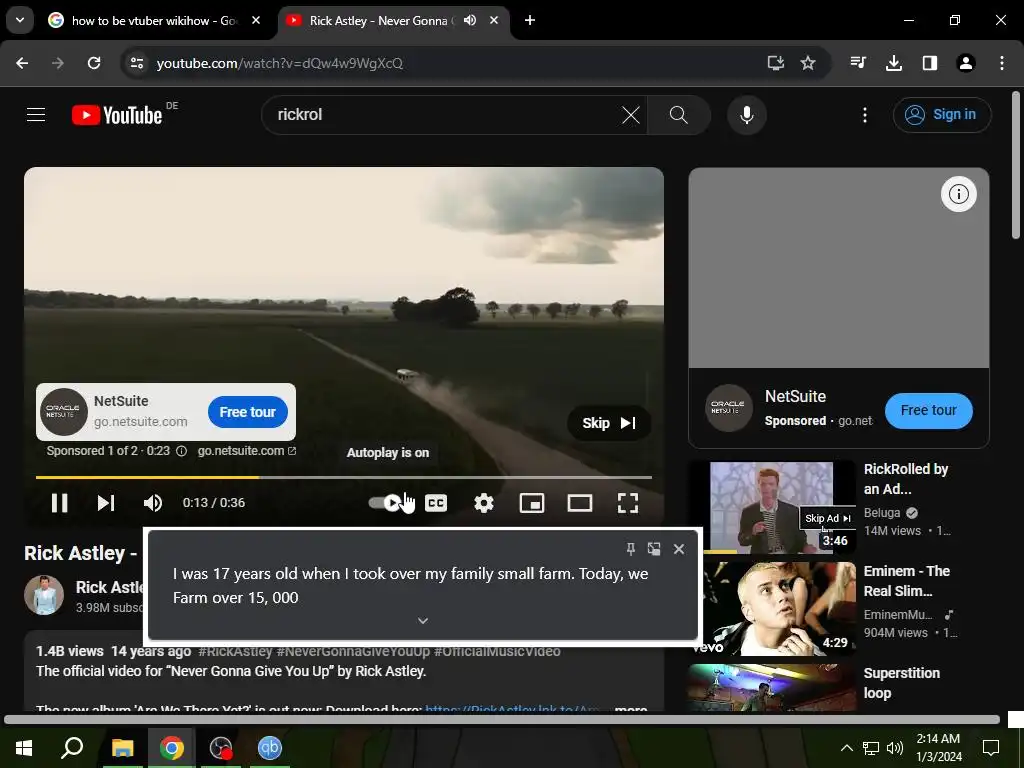Open Chrome downloads

coord(894,63)
